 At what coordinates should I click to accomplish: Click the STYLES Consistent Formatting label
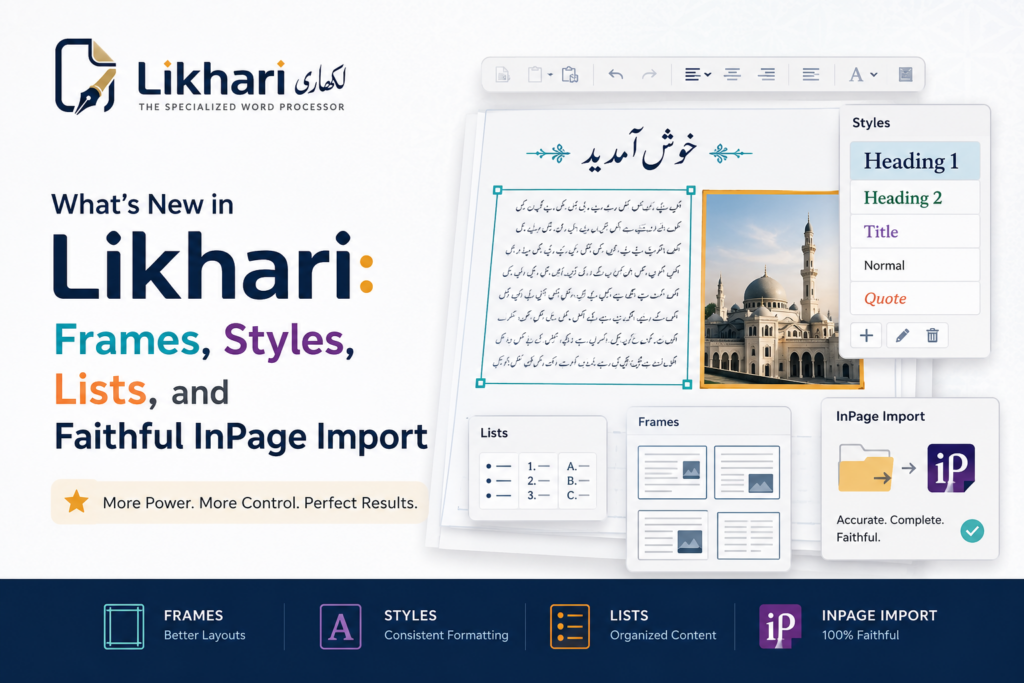[x=446, y=625]
